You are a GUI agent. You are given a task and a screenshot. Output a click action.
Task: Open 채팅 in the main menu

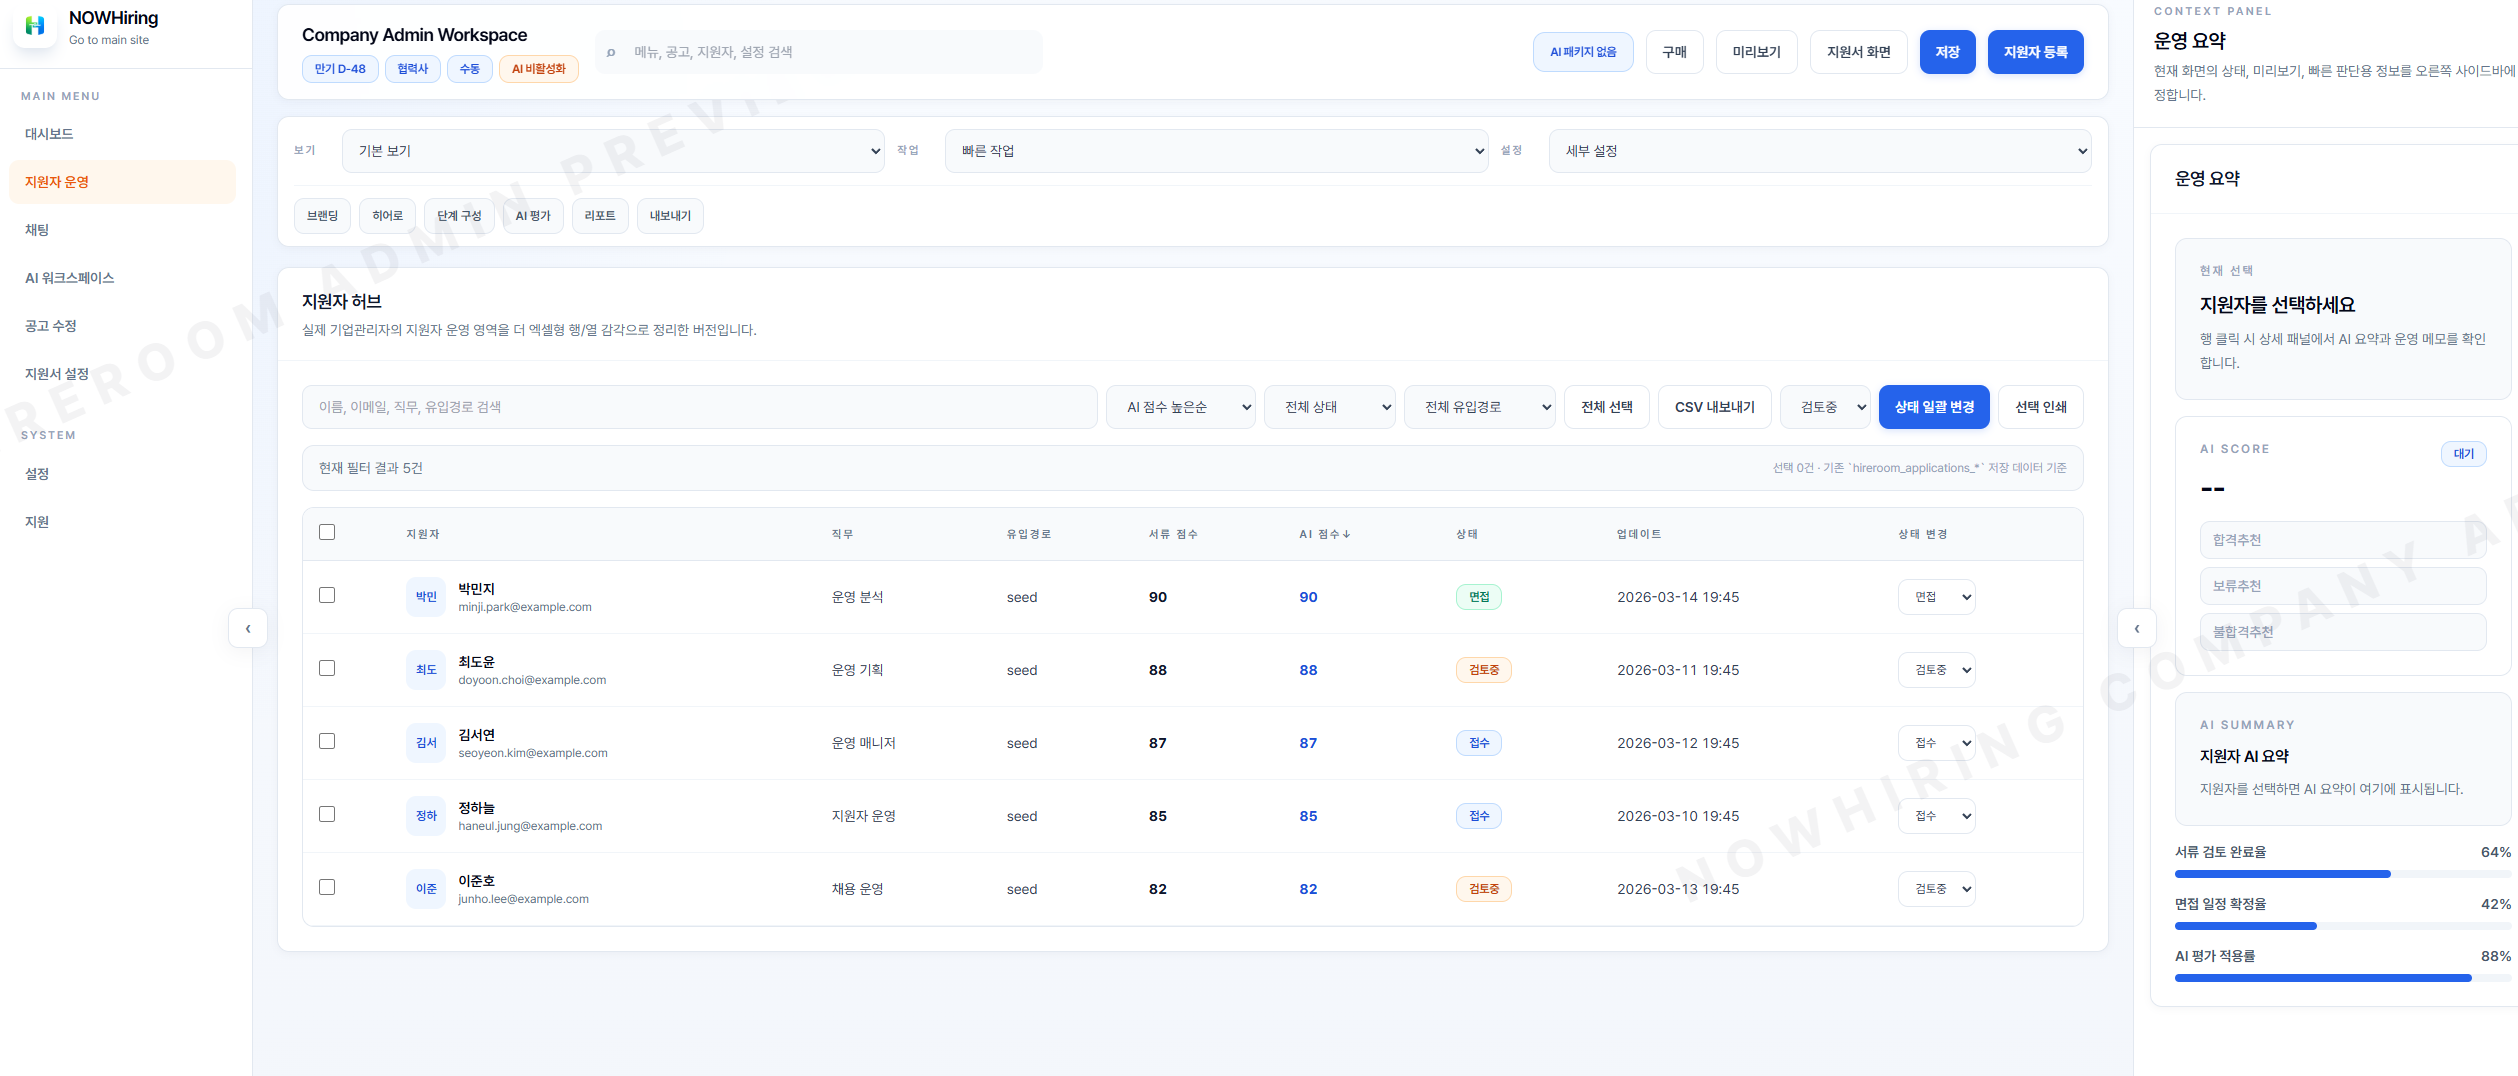pyautogui.click(x=37, y=230)
